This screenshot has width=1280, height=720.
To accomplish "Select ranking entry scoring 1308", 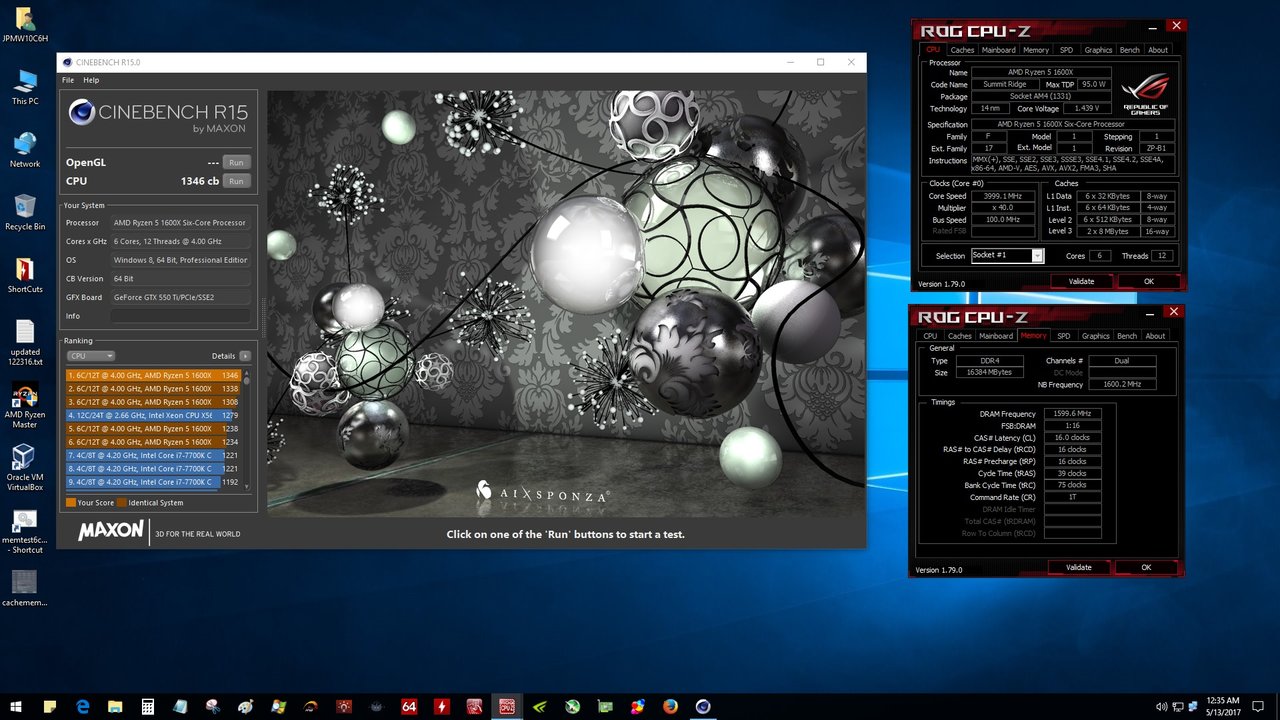I will pyautogui.click(x=153, y=401).
